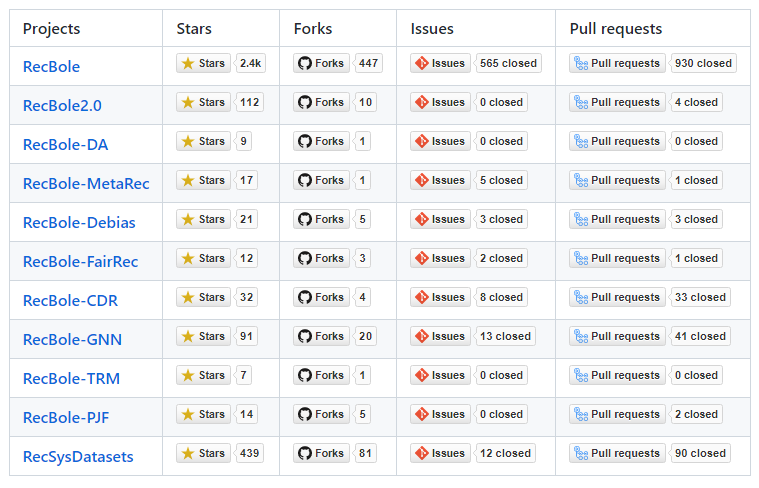
Task: Click the GitHub fork icon for RecSysDatasets
Action: pyautogui.click(x=305, y=453)
